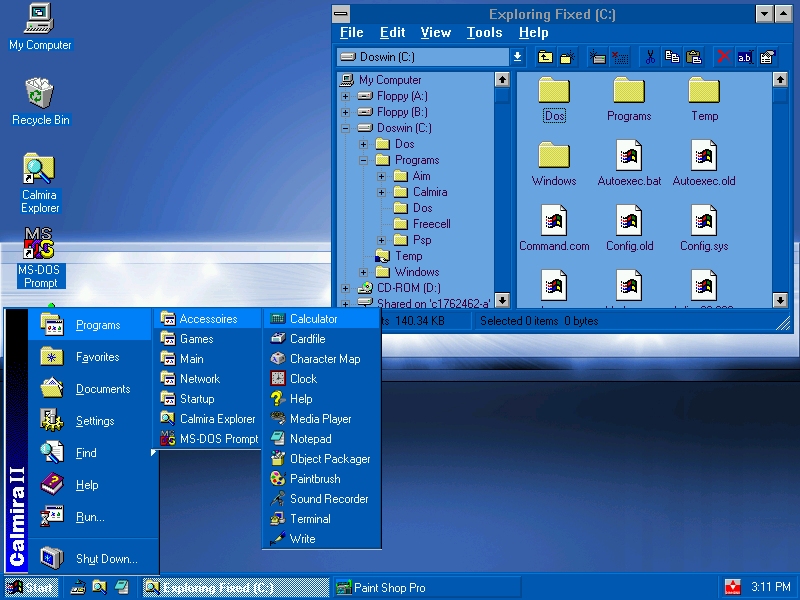Open Properties using the toolbar icon
800x600 pixels.
pos(767,57)
